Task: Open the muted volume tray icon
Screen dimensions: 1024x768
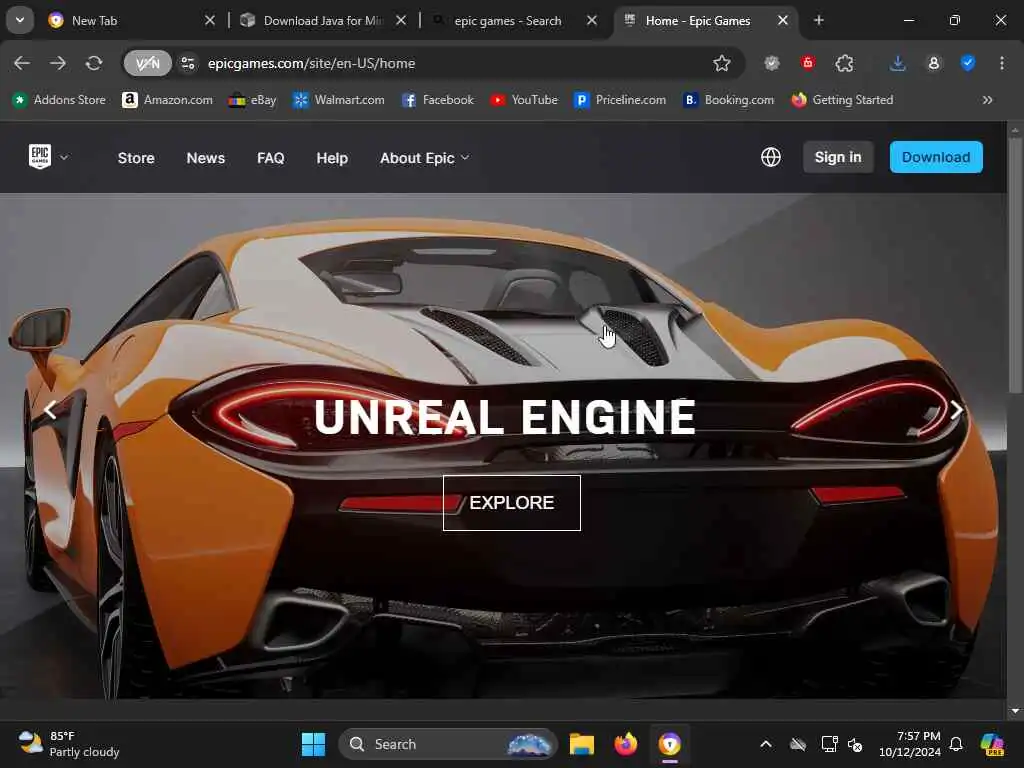Action: point(856,744)
